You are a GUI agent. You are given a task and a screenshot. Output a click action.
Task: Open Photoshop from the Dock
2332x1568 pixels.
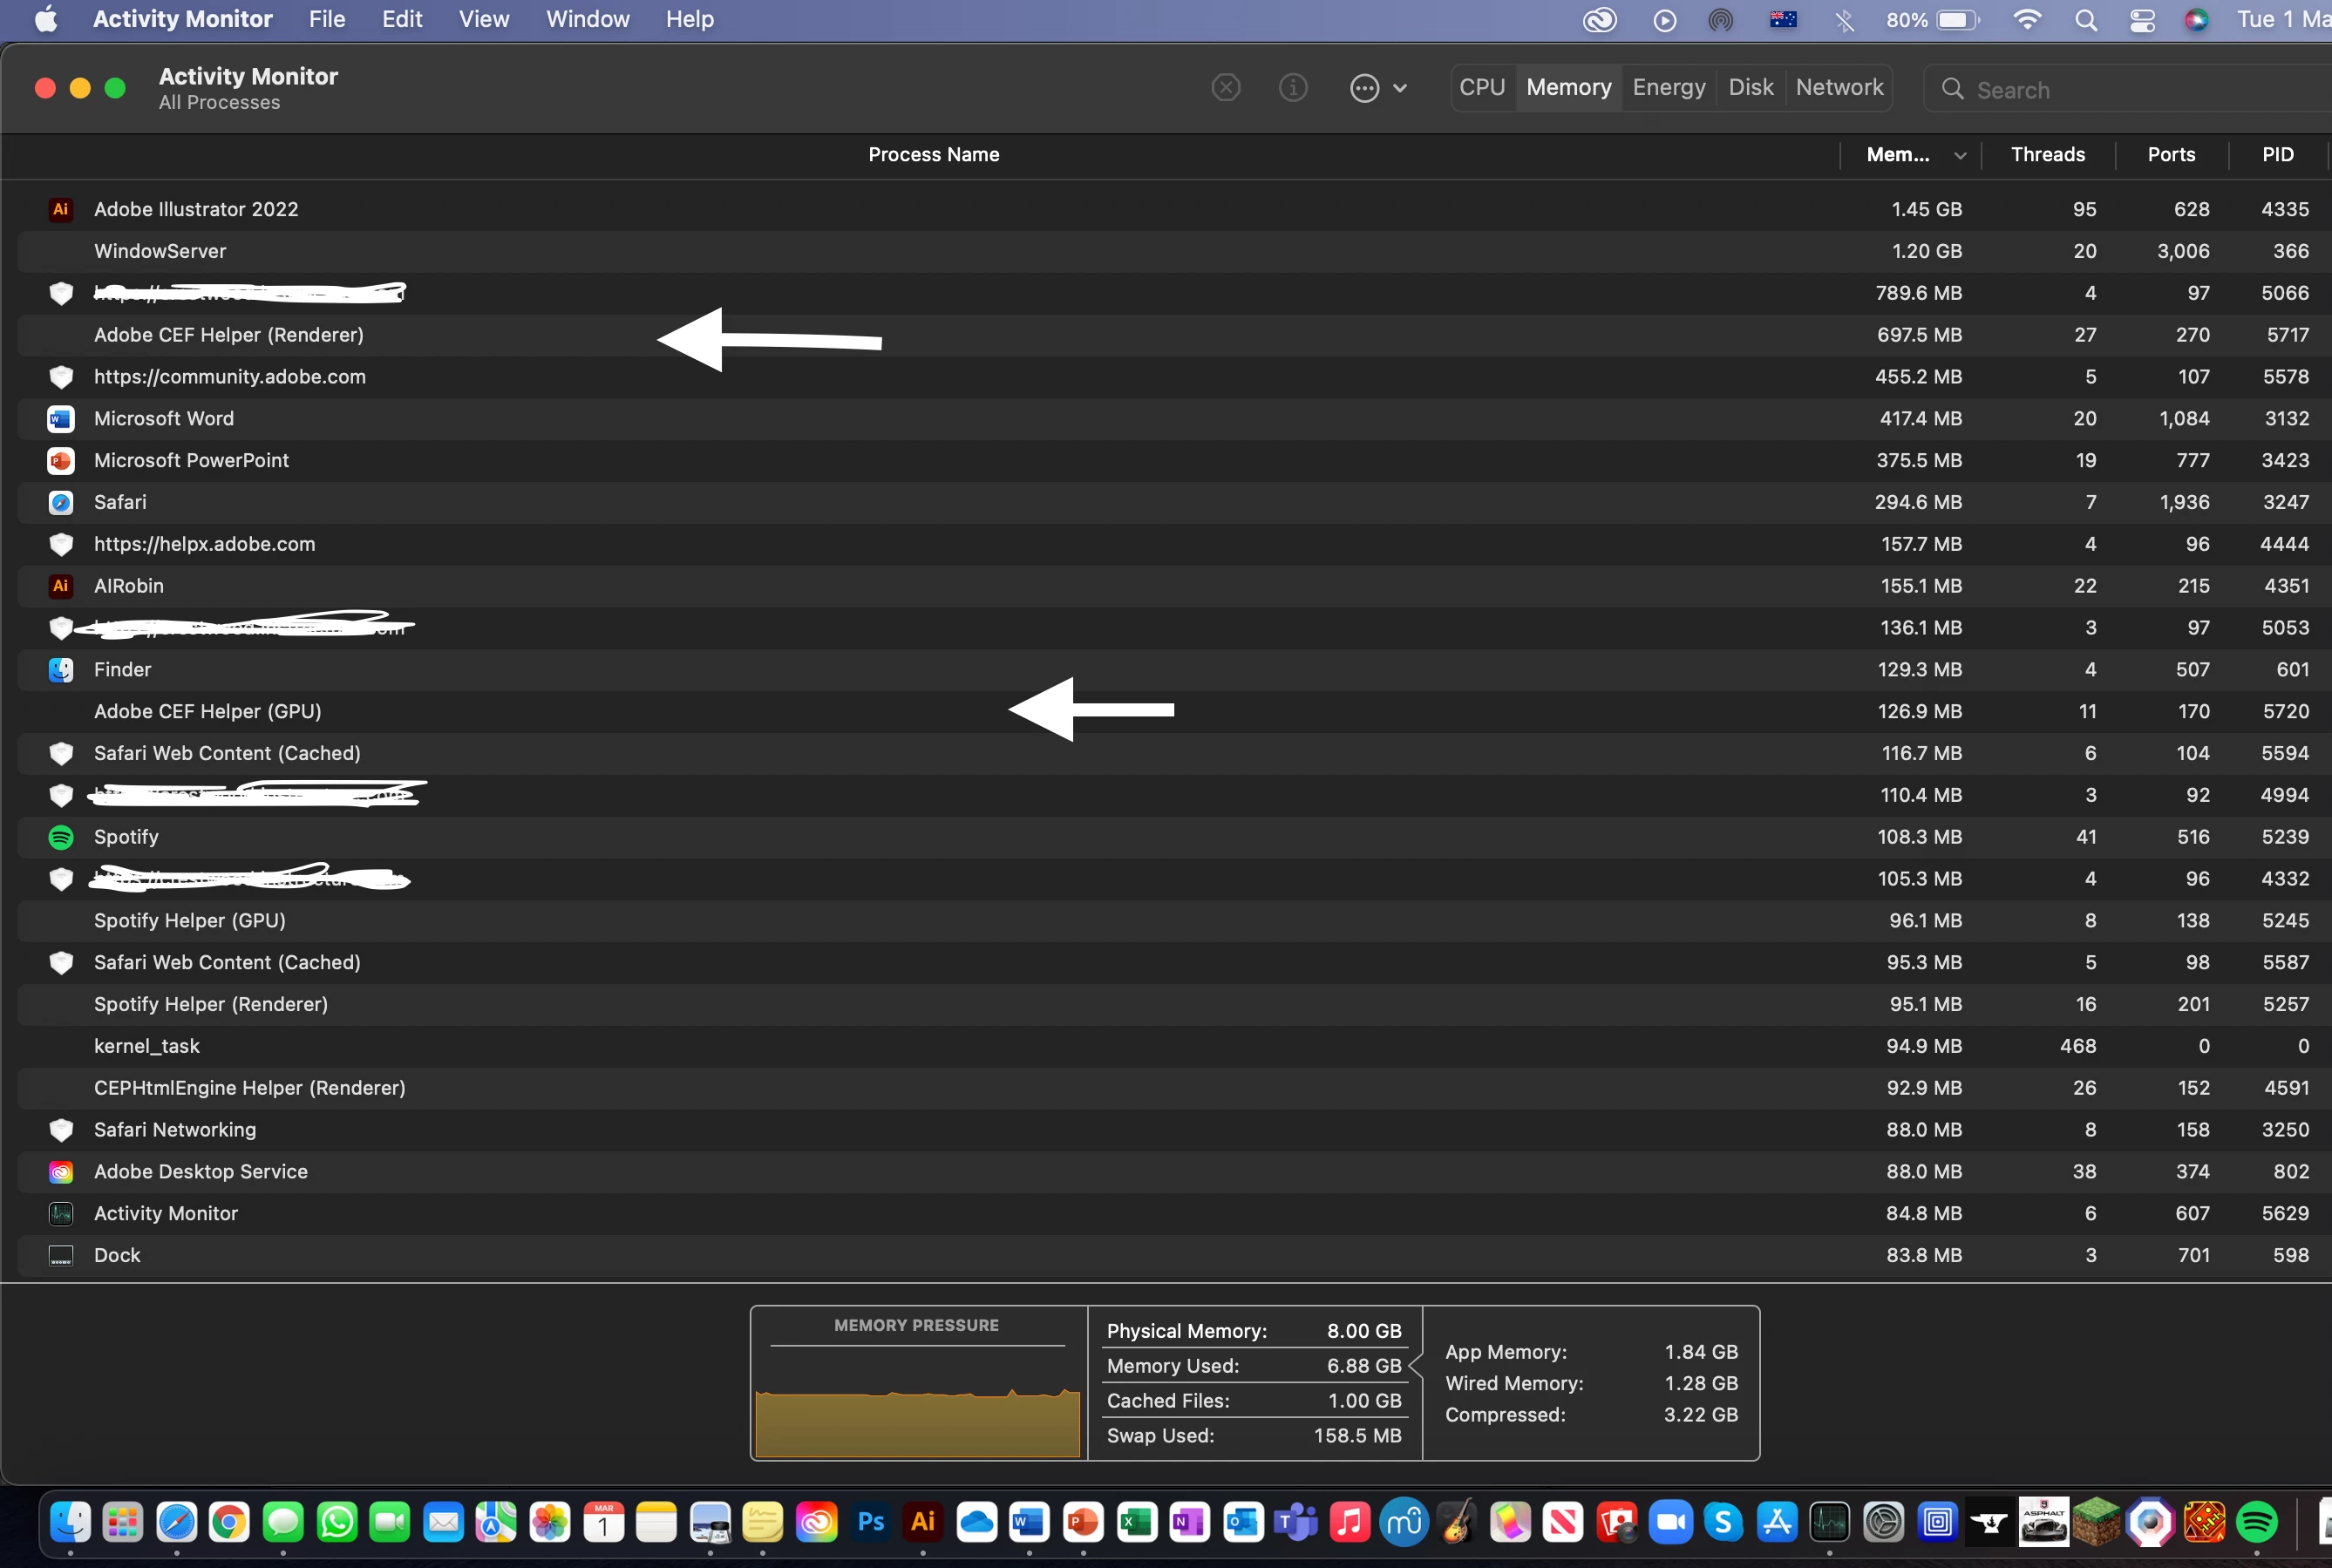click(870, 1522)
